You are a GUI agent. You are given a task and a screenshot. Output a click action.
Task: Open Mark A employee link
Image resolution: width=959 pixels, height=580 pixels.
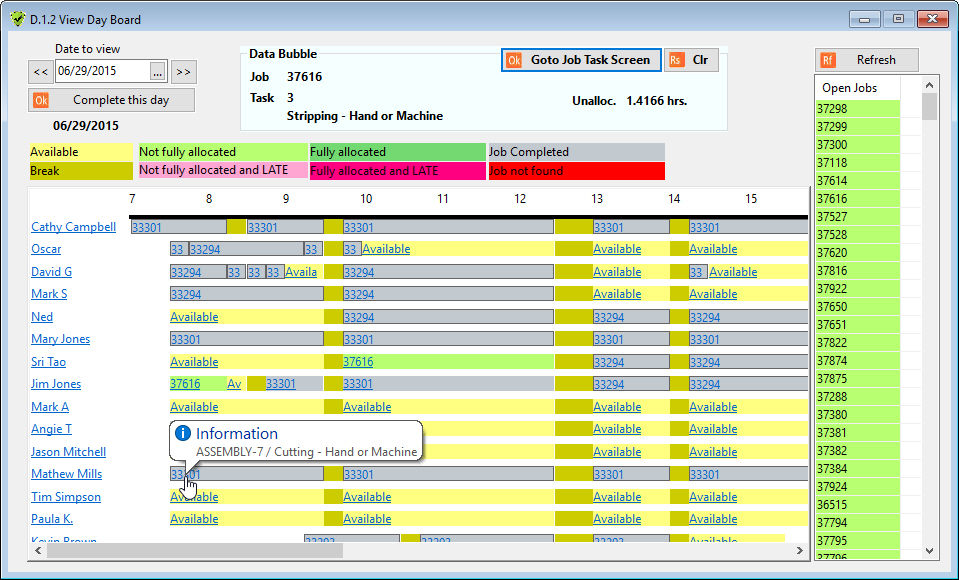point(50,407)
